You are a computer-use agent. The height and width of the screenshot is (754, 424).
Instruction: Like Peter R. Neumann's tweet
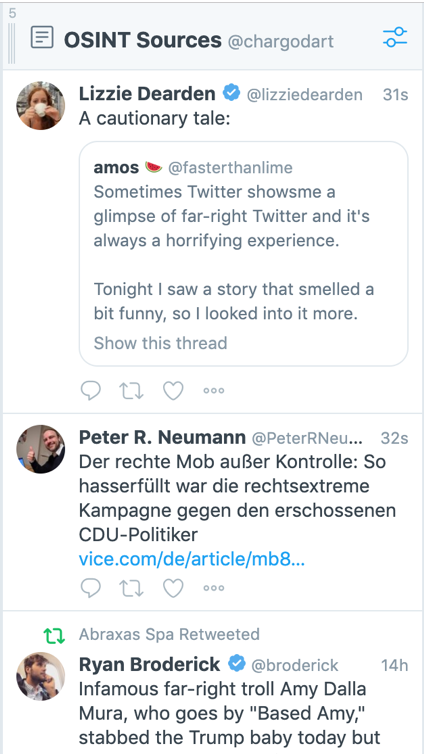[173, 588]
